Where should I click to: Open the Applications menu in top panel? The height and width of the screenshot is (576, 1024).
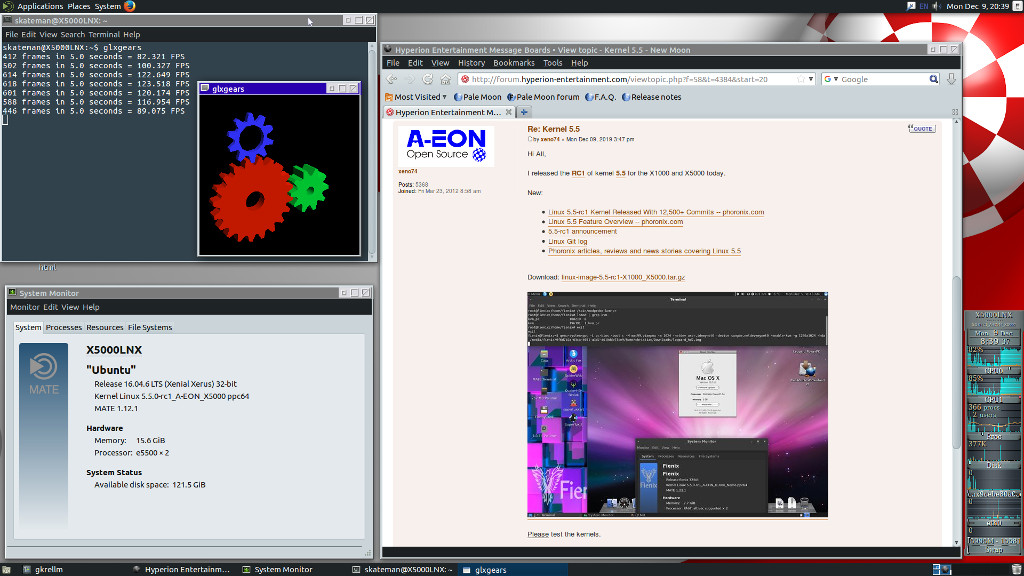[40, 6]
